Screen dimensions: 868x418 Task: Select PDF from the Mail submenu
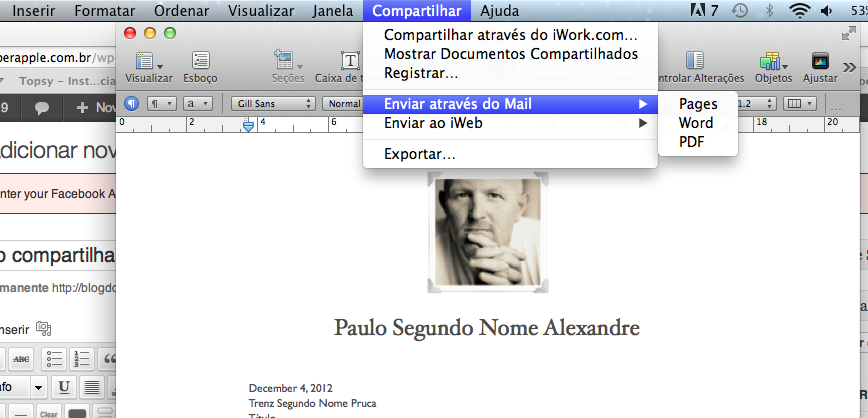point(692,142)
